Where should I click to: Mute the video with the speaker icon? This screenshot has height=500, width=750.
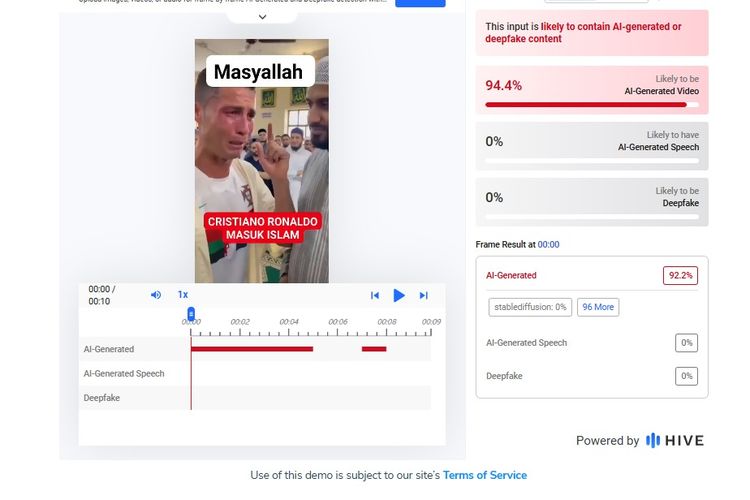pyautogui.click(x=156, y=295)
